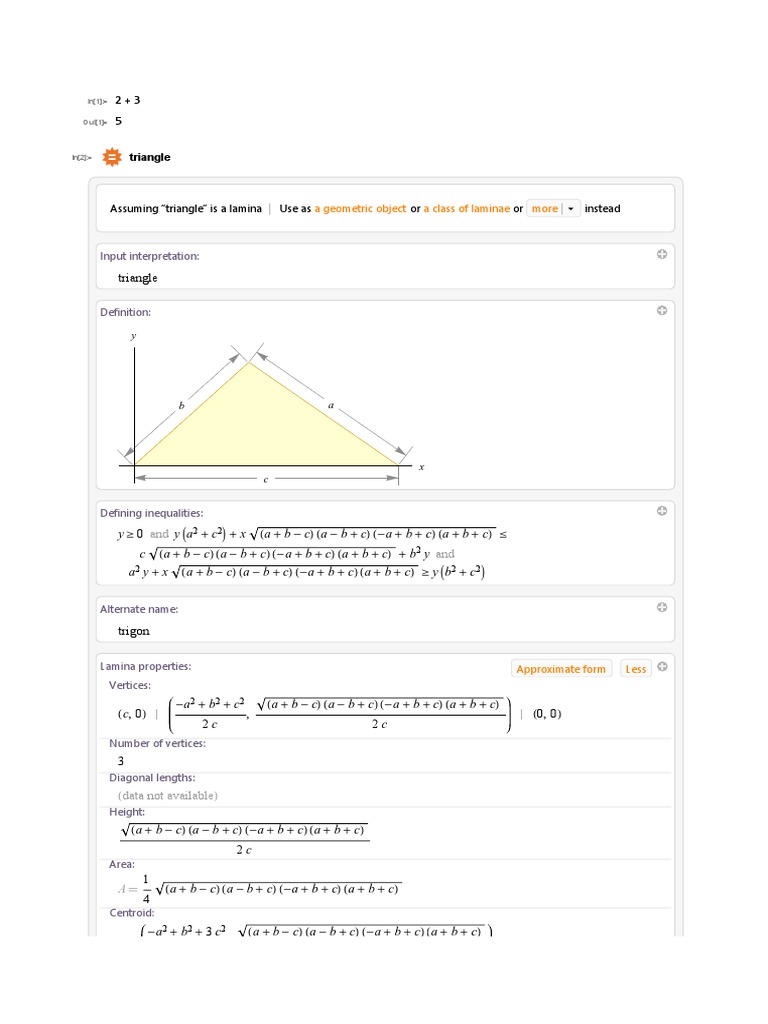768x1024 pixels.
Task: Click the "2 + 3" input cell
Action: pyautogui.click(x=127, y=100)
